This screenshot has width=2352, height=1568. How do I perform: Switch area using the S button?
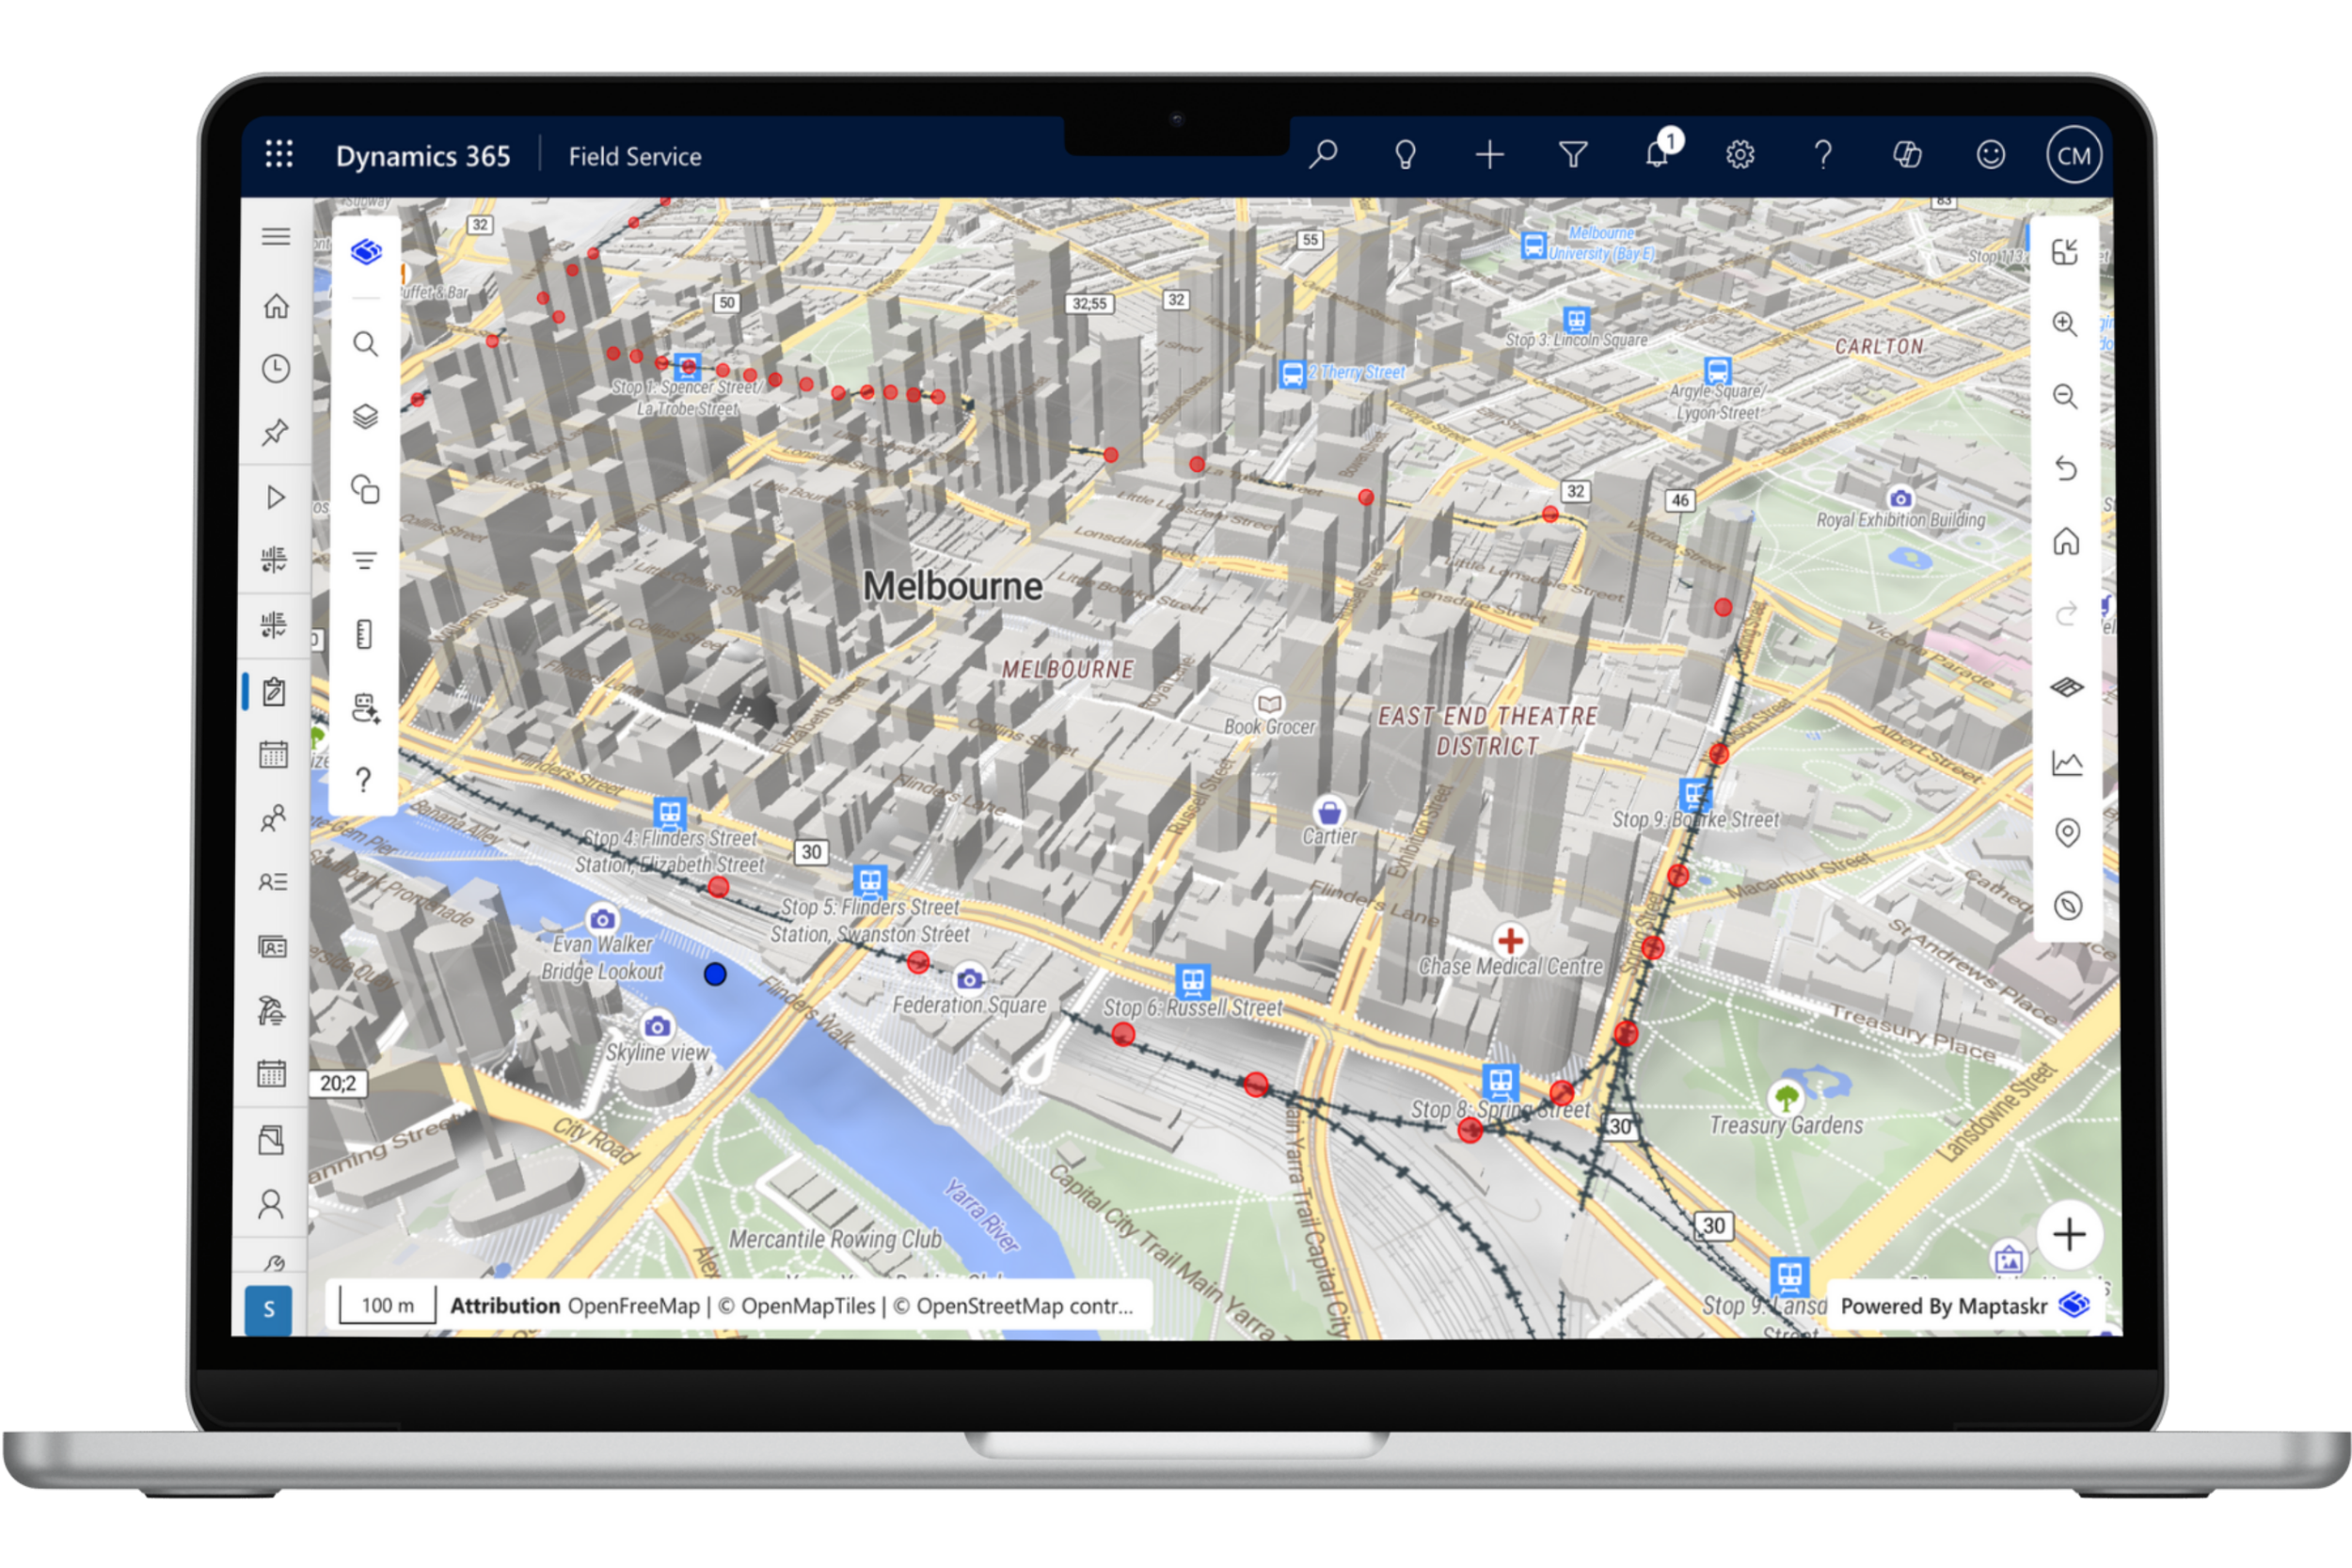268,1309
